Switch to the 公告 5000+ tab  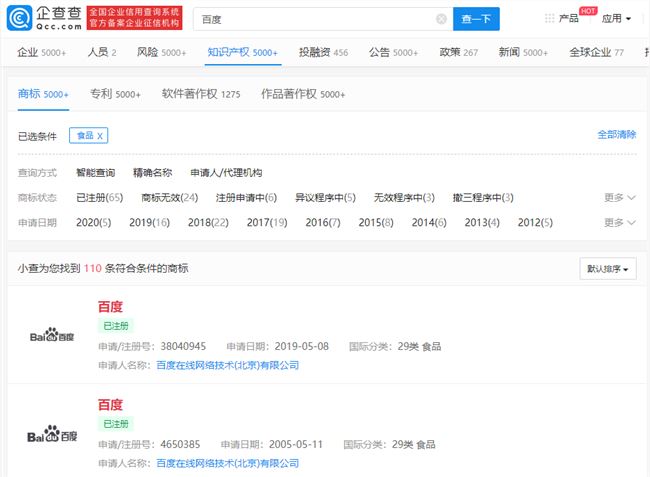(393, 52)
